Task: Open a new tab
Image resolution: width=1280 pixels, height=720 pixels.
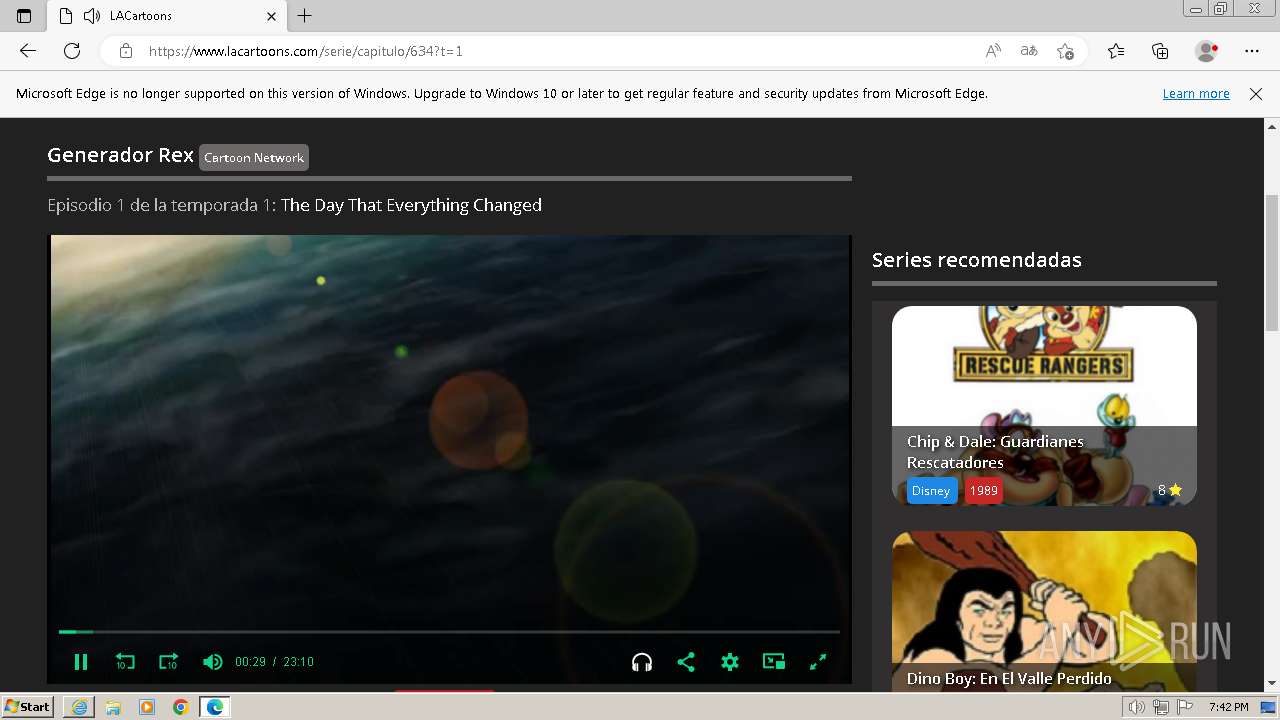Action: 305,16
